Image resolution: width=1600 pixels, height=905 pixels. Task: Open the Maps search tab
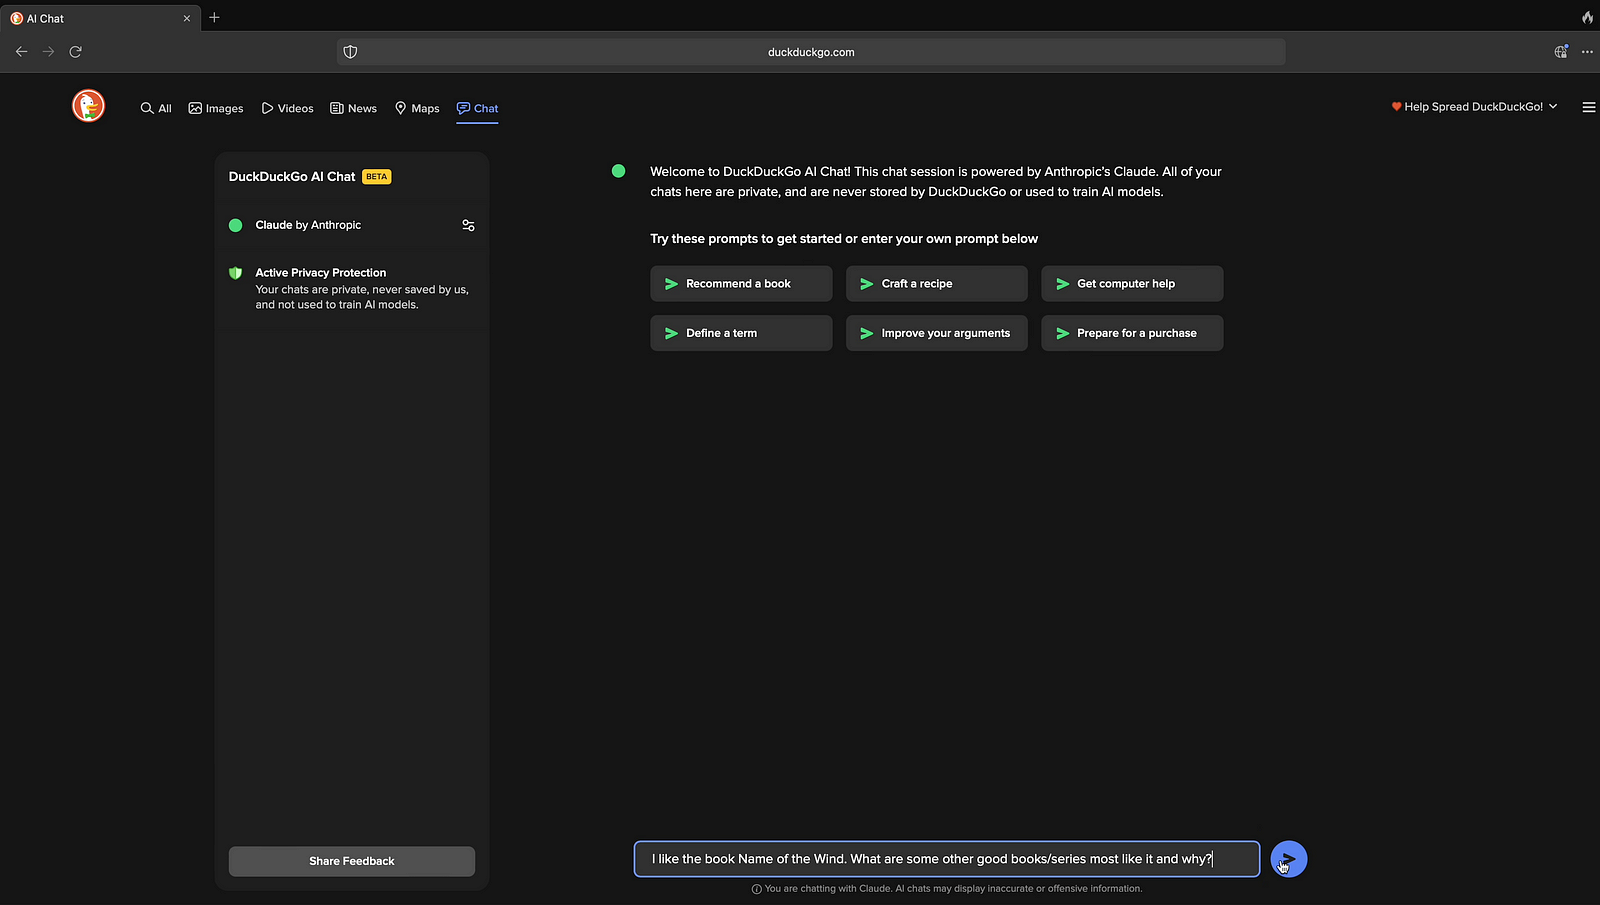point(417,108)
